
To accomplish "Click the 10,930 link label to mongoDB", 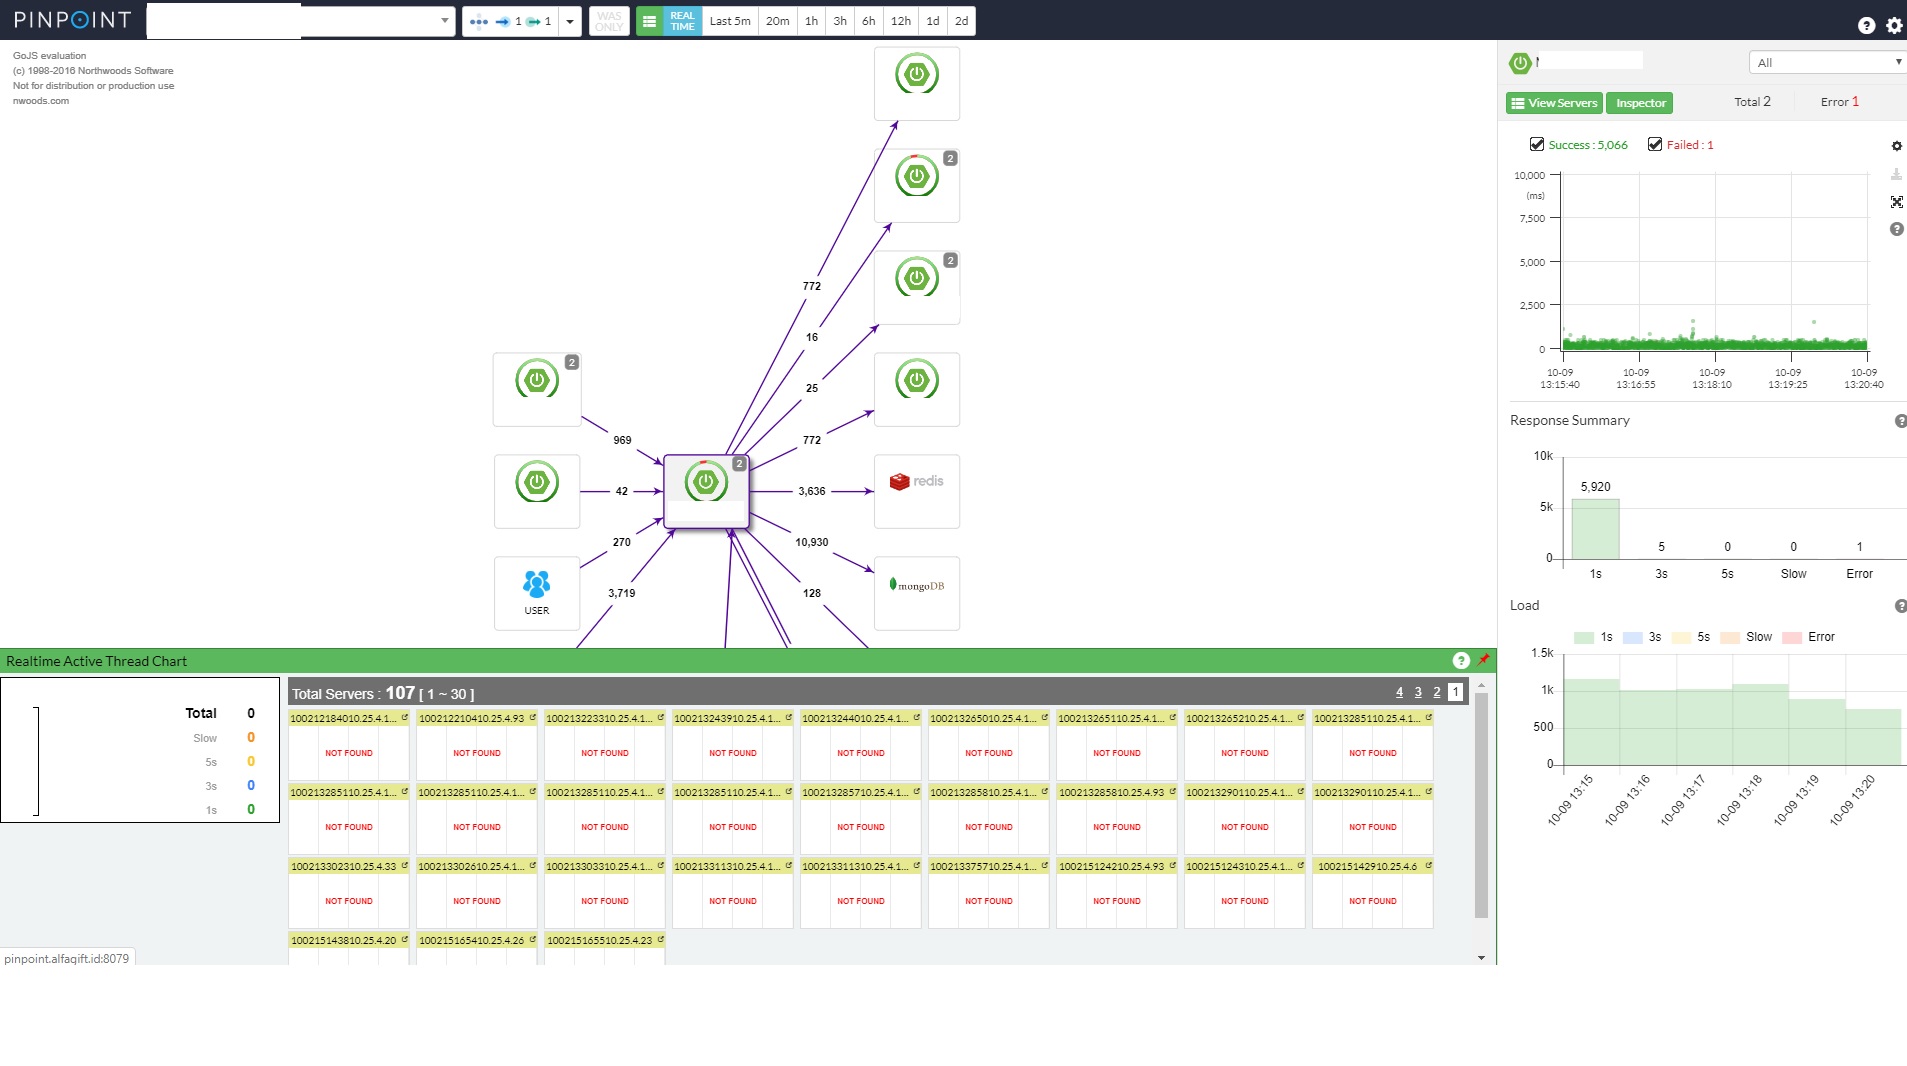I will click(812, 542).
